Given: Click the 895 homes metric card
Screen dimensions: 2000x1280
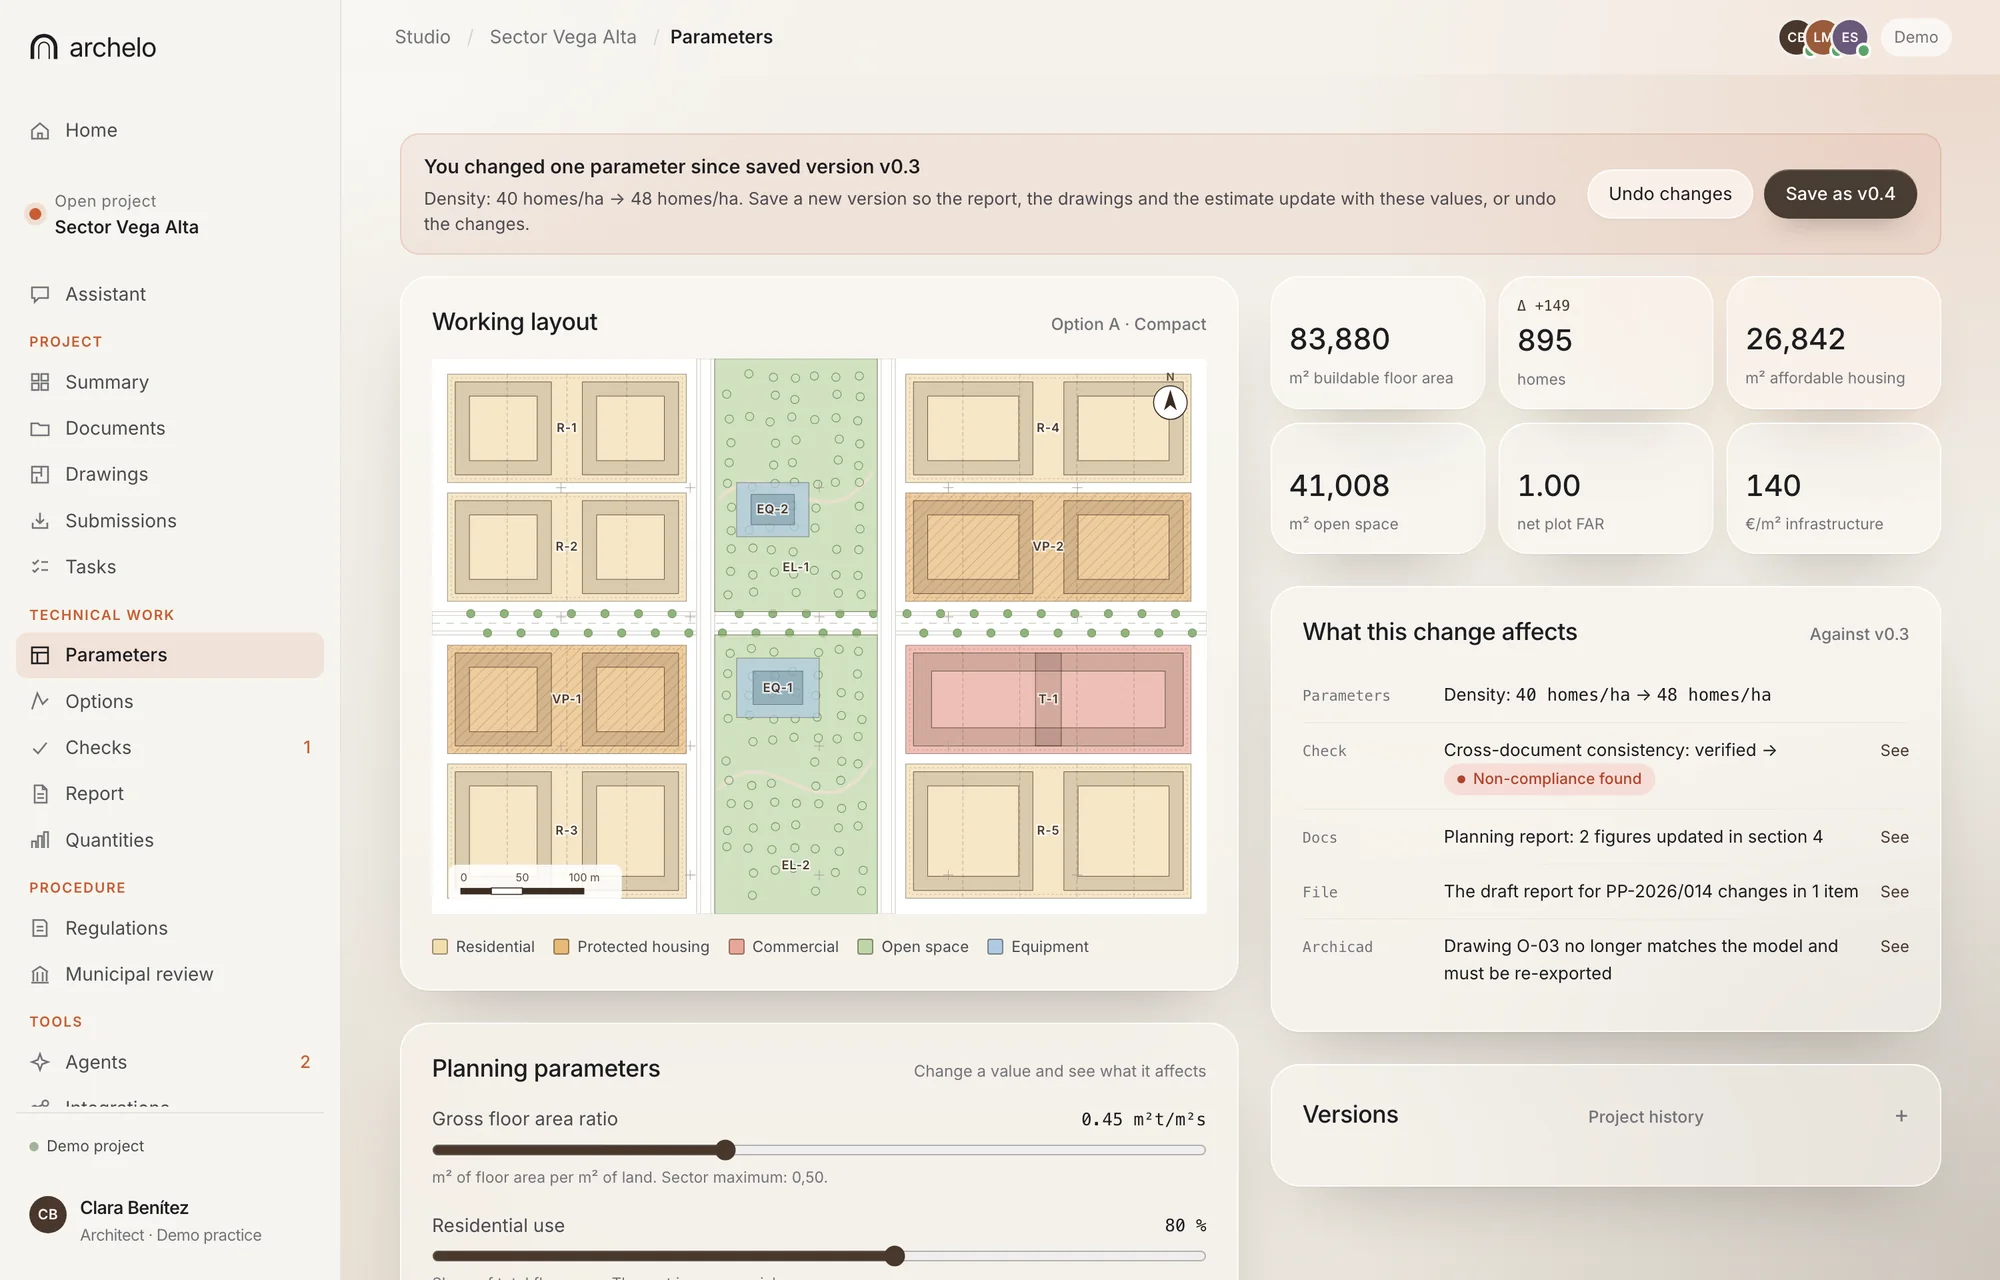Looking at the screenshot, I should [x=1605, y=342].
